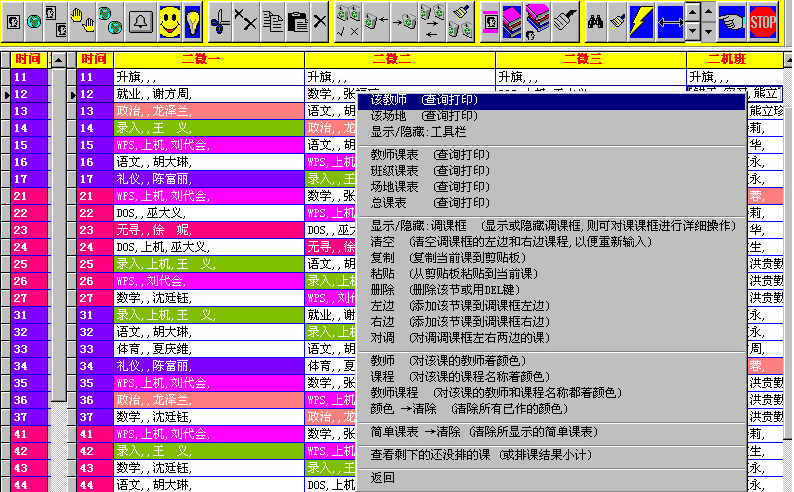The image size is (794, 492).
Task: Click the clipboard paste icon
Action: click(x=296, y=20)
